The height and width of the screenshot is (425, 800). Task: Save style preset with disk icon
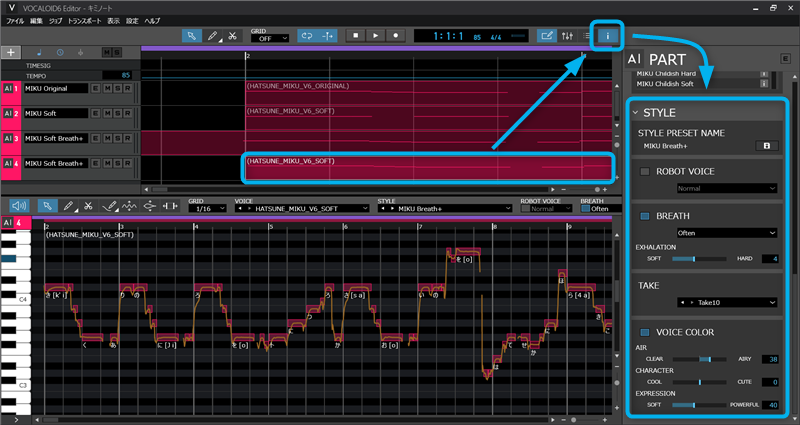(x=767, y=146)
